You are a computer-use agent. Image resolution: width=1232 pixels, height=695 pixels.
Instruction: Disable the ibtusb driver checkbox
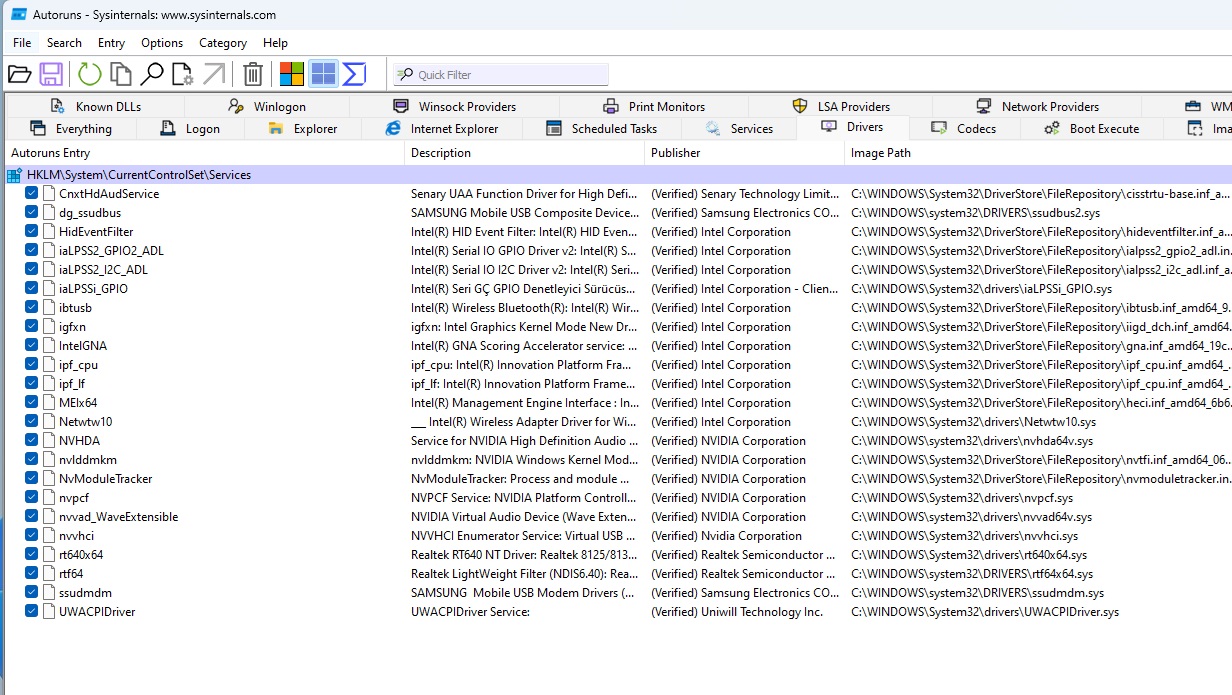point(32,308)
